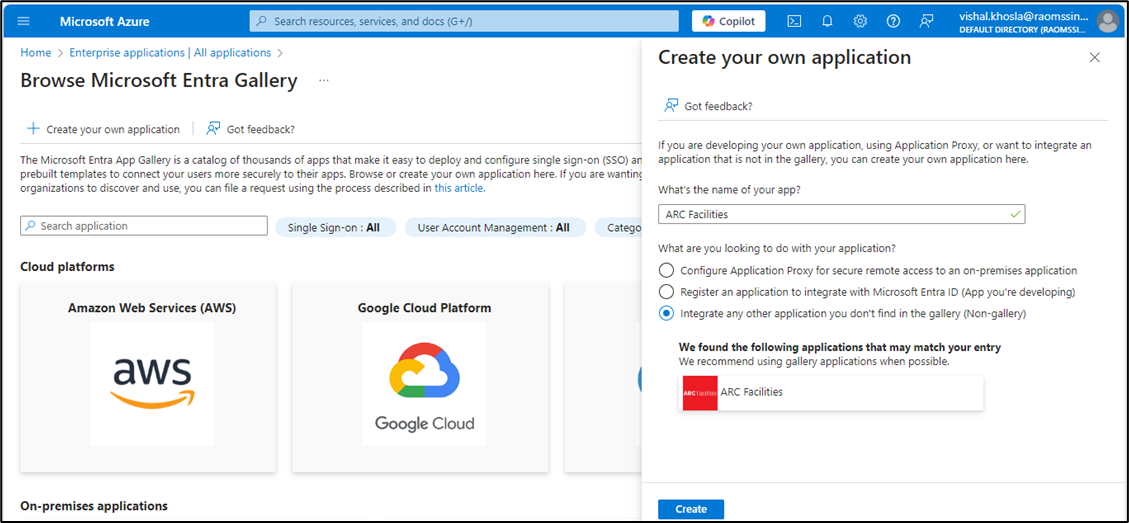Image resolution: width=1129 pixels, height=523 pixels.
Task: Click Got feedback in gallery toolbar
Action: tap(251, 129)
